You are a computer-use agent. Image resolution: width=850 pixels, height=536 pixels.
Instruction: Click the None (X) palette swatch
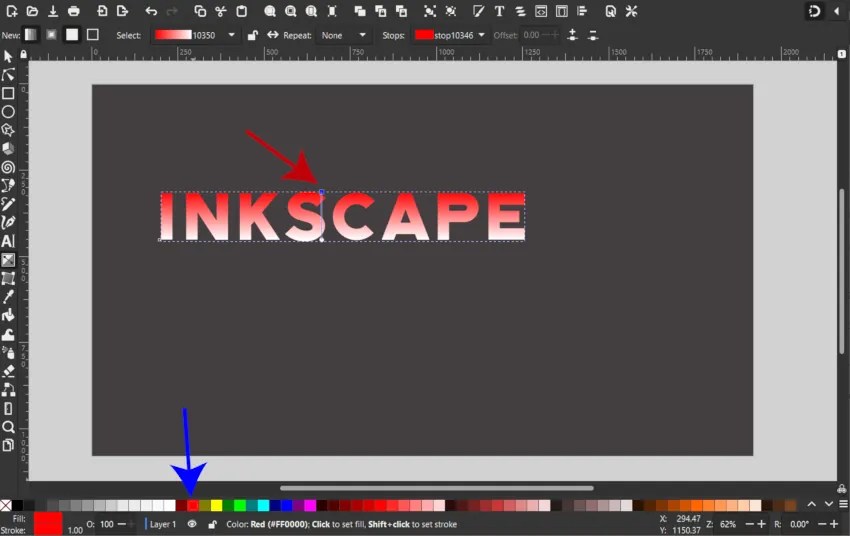coord(5,506)
